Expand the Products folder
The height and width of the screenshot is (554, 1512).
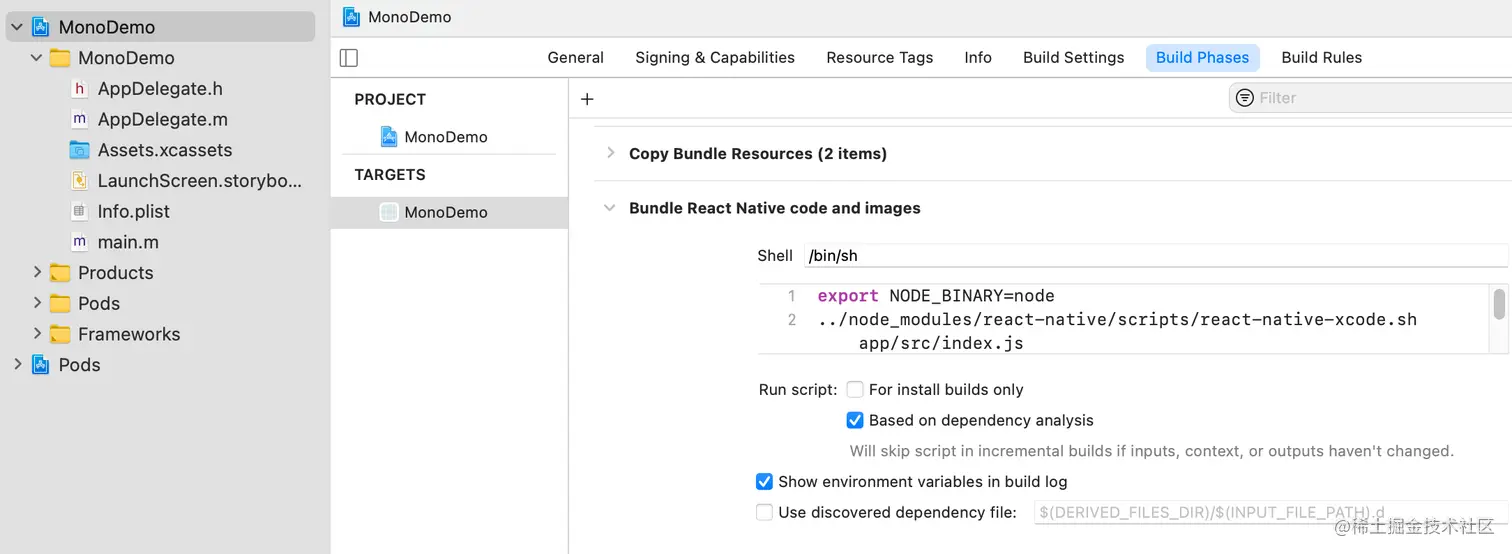point(37,273)
